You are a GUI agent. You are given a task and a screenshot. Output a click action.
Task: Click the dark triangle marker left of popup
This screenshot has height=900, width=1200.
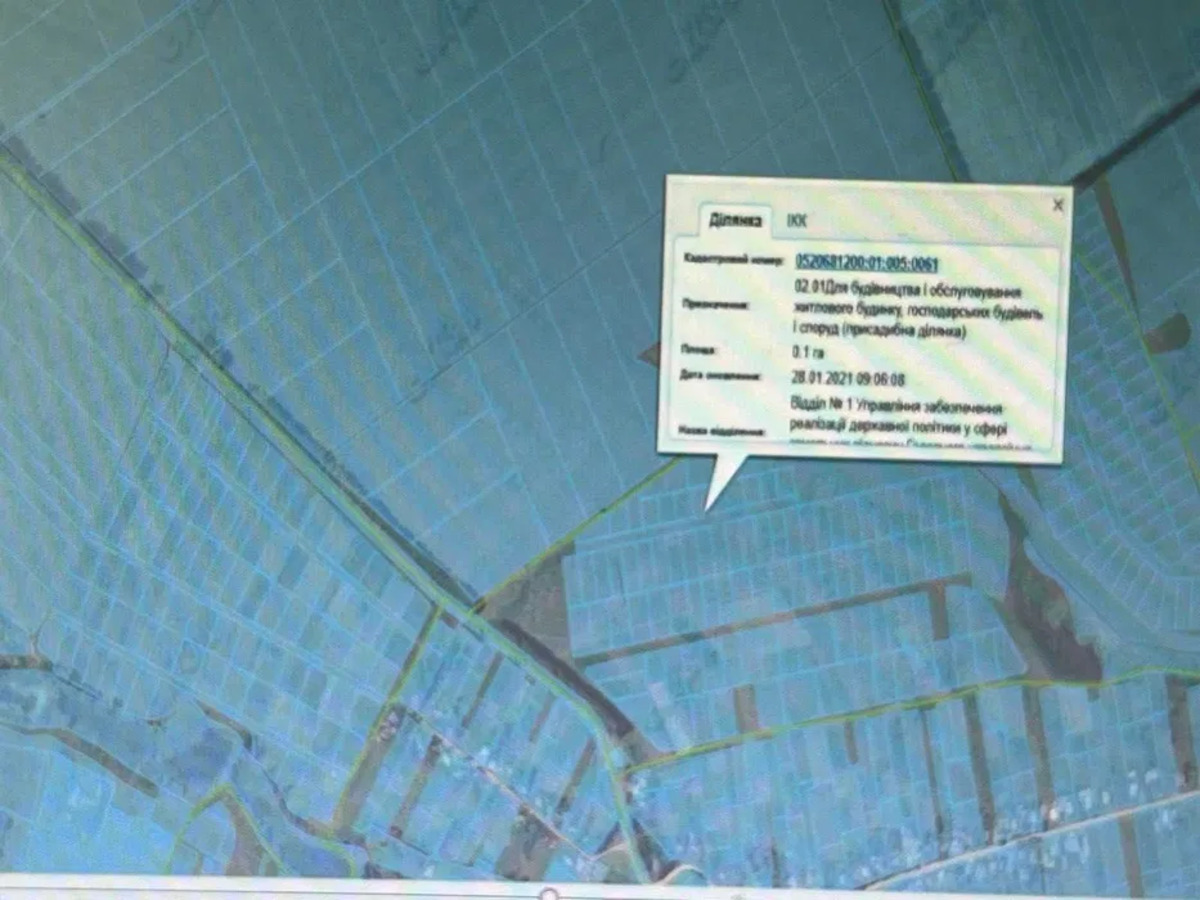[650, 353]
